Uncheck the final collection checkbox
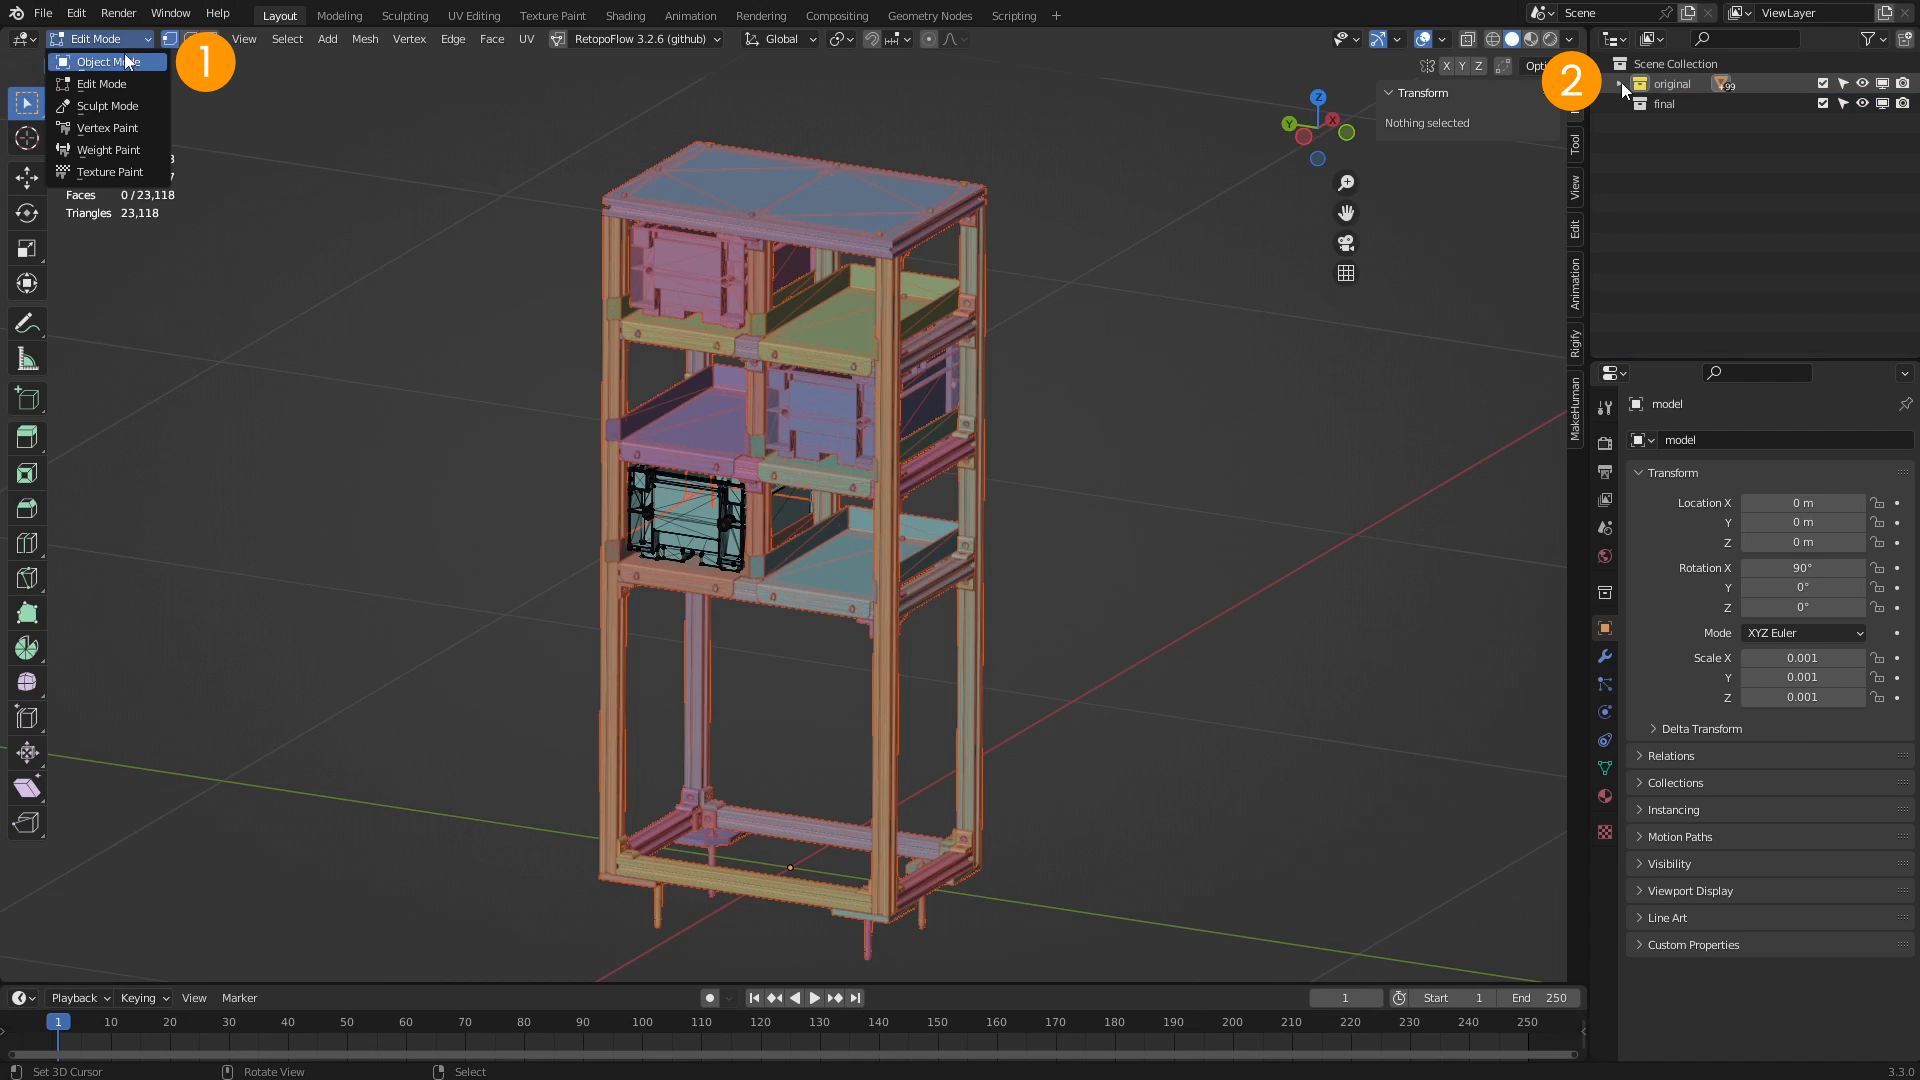The image size is (1920, 1080). coord(1822,103)
